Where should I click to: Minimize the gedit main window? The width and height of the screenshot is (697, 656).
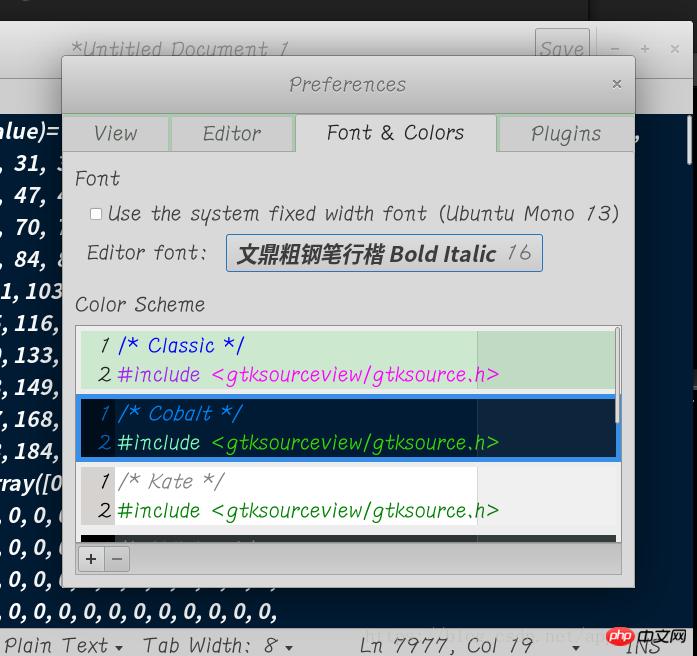click(x=615, y=48)
